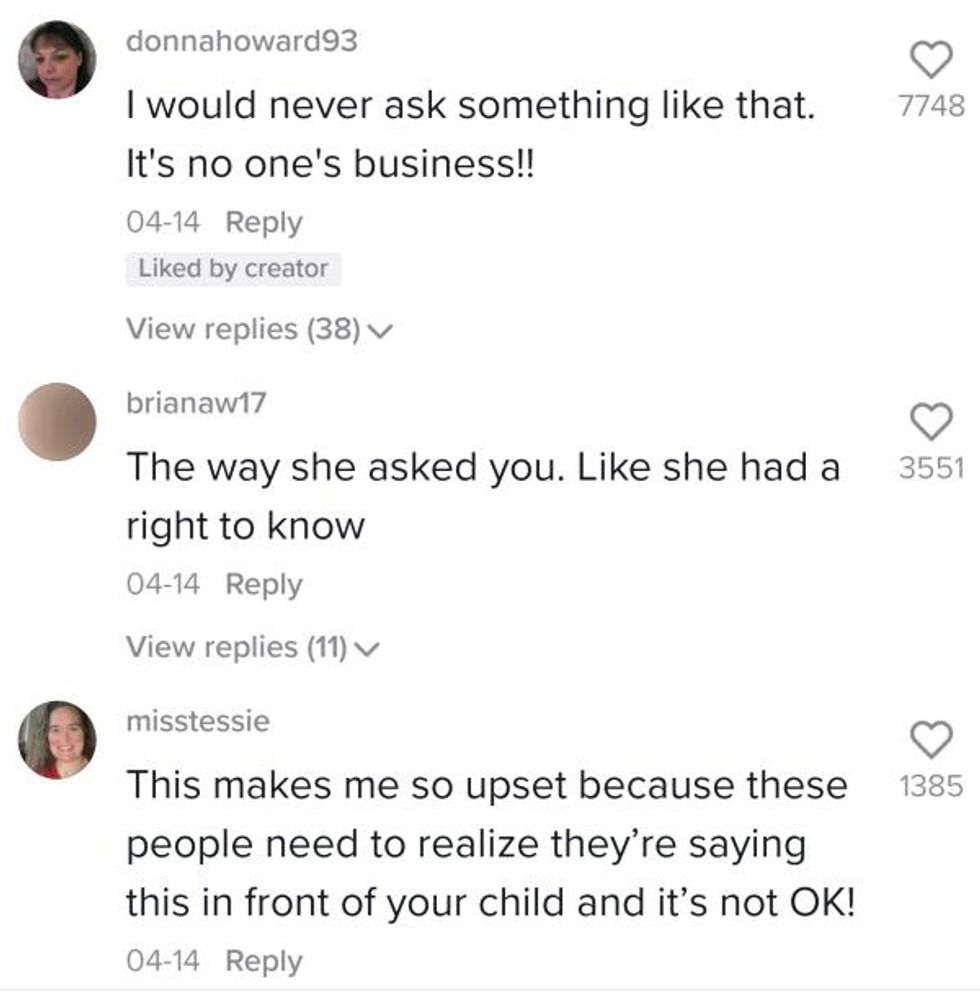Viewport: 980px width, 995px height.
Task: Open donnahoward93's profile picture
Action: tap(58, 59)
